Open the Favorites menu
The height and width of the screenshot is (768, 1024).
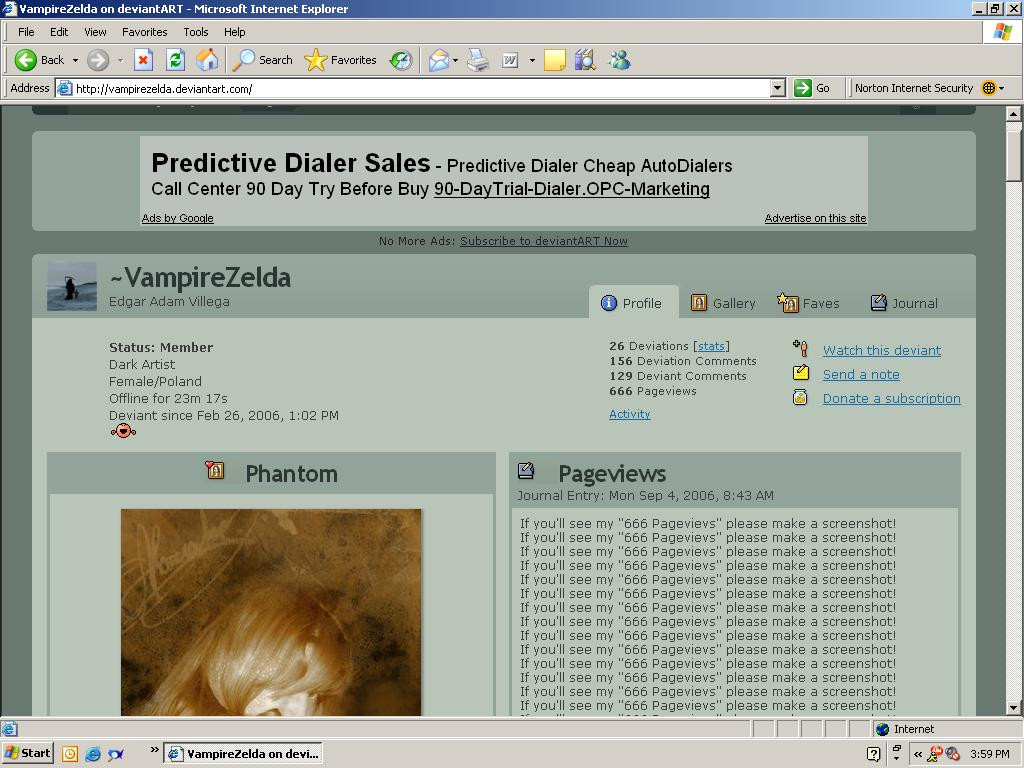coord(144,32)
